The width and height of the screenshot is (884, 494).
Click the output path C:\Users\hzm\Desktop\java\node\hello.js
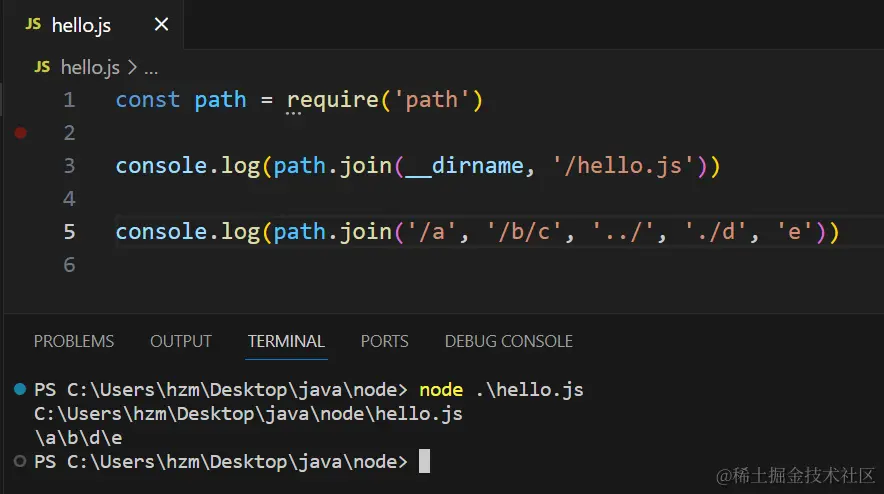[x=248, y=414]
